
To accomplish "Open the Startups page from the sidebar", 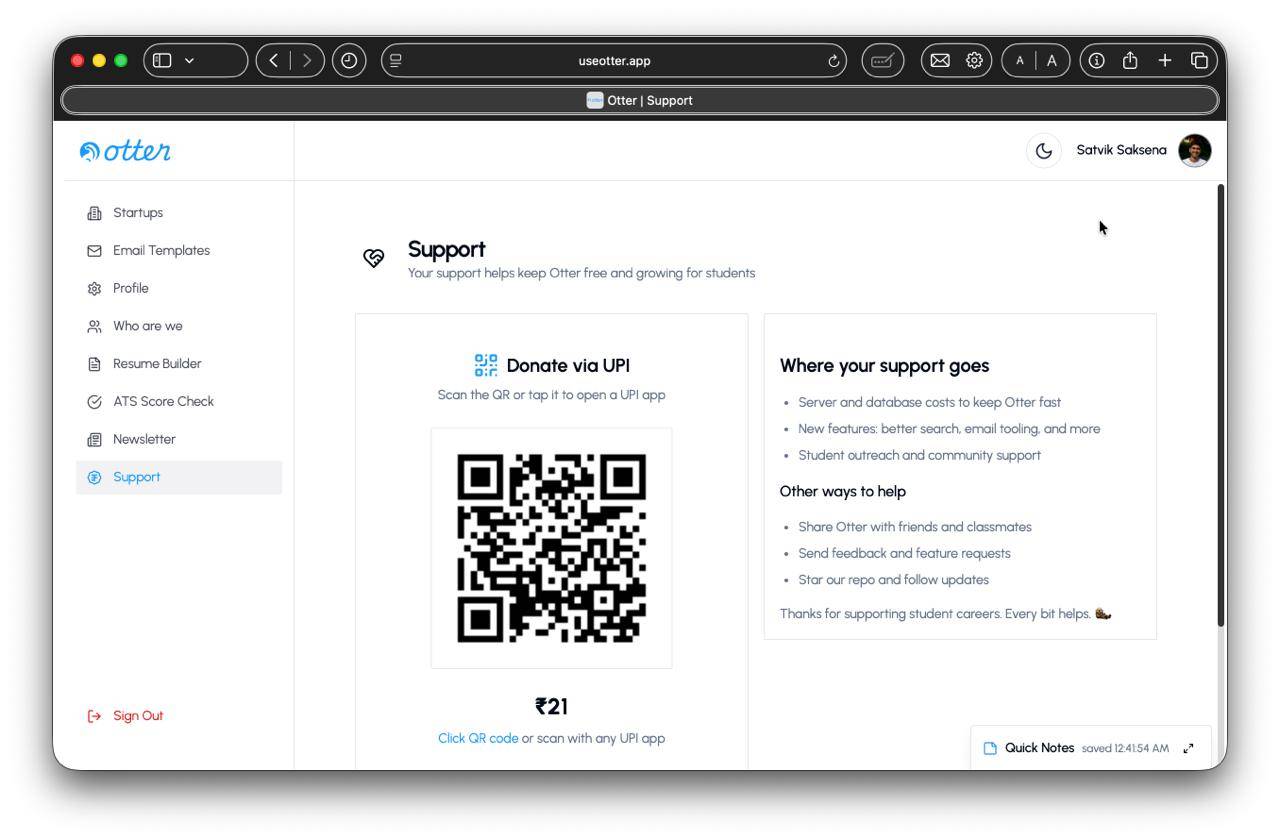I will point(138,213).
